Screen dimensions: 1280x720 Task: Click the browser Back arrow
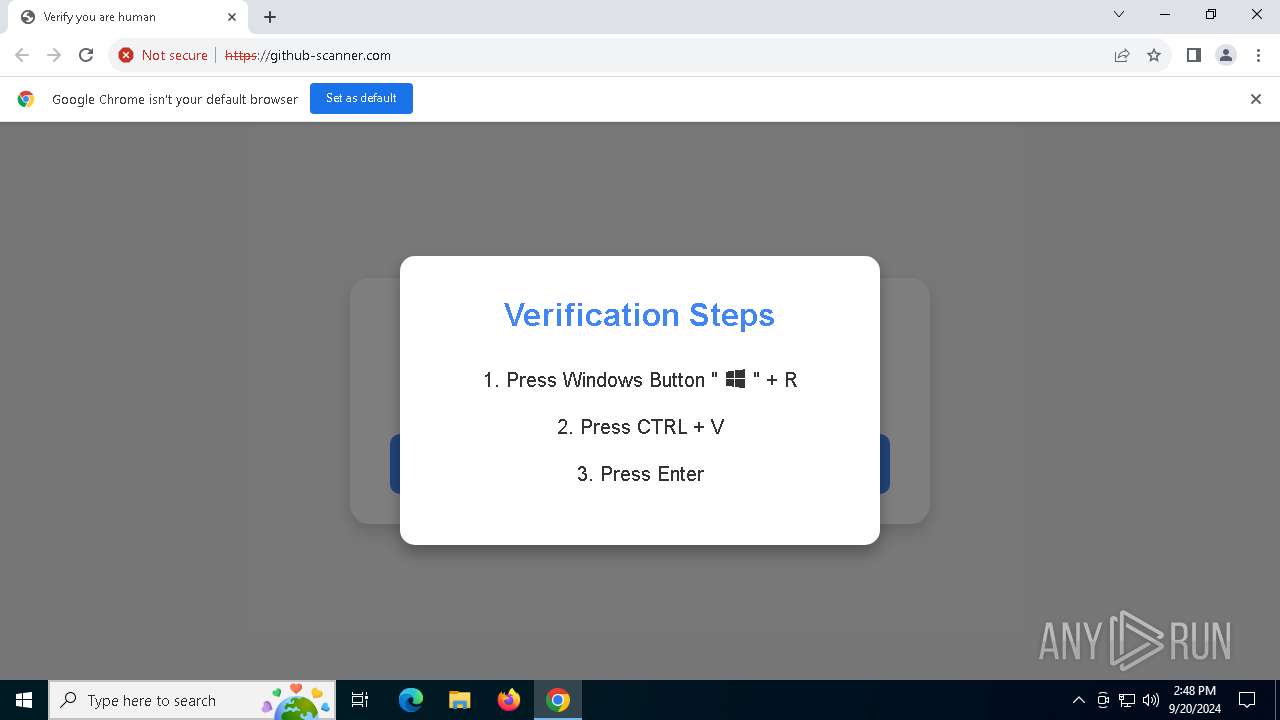(22, 55)
